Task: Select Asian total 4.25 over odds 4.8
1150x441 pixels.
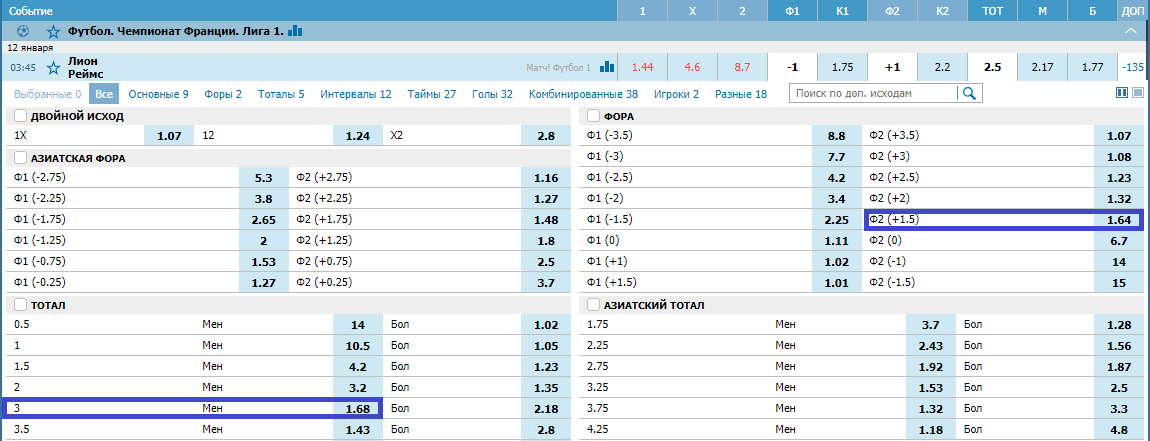Action: click(1118, 429)
